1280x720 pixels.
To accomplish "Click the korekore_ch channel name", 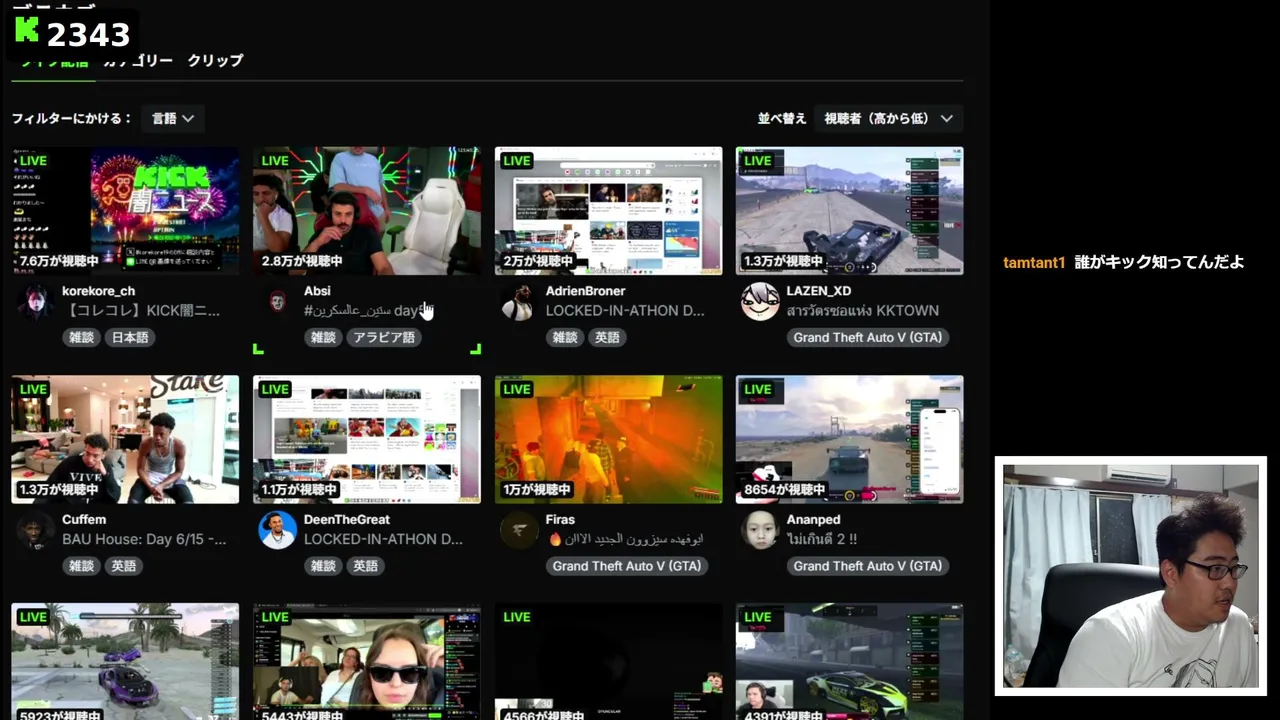I will (98, 291).
